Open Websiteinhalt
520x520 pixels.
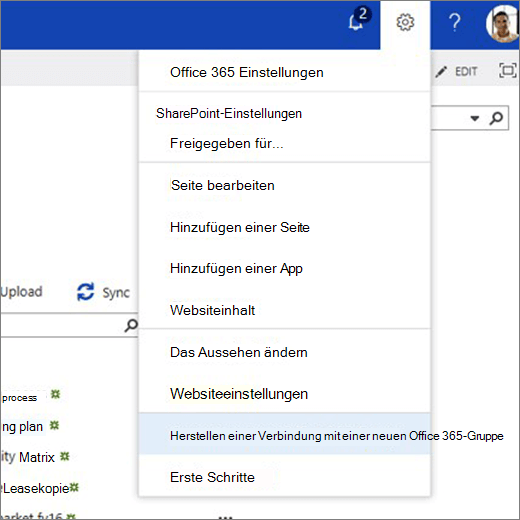[x=212, y=310]
